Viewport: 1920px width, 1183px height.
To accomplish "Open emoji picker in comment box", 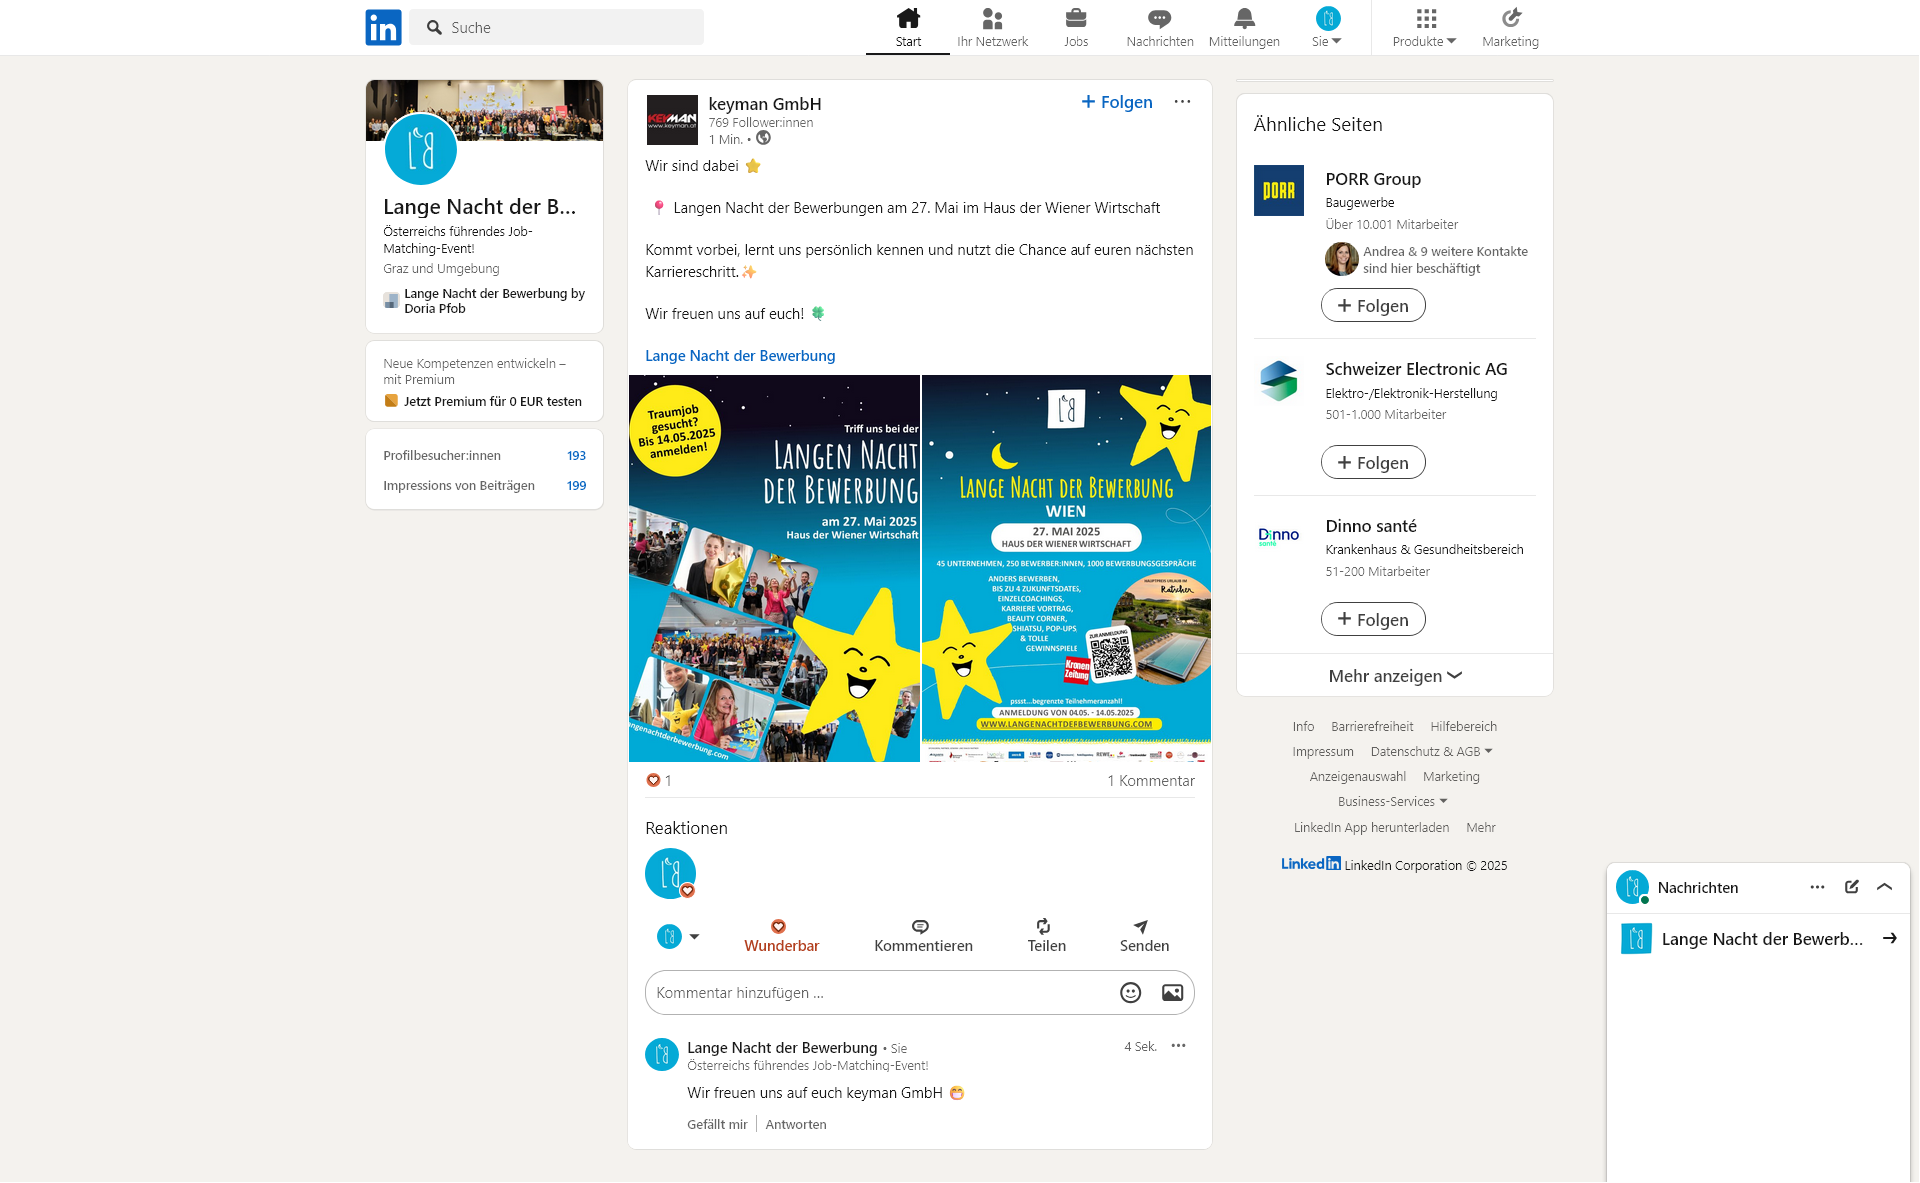I will [x=1130, y=993].
